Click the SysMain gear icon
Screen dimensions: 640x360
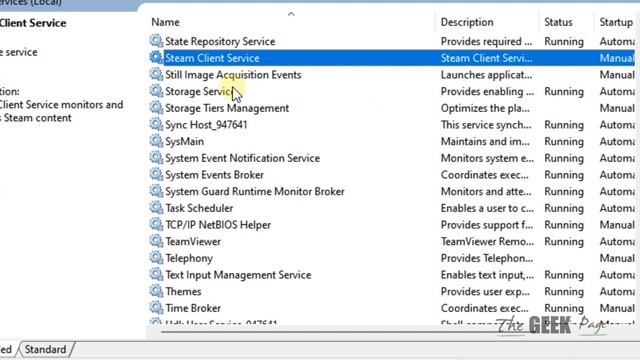coord(156,141)
